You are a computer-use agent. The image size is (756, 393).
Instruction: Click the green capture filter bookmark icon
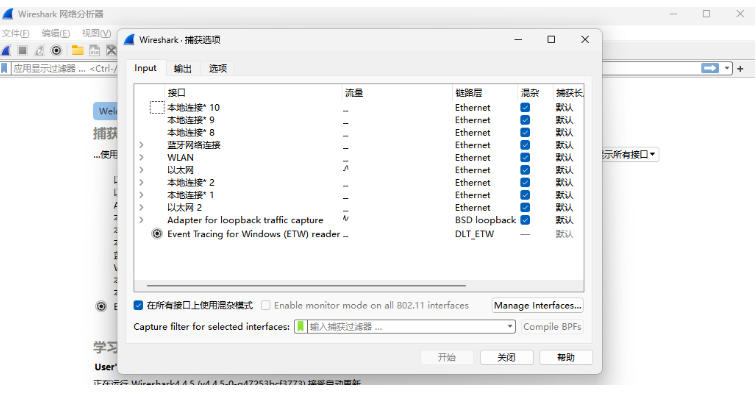pyautogui.click(x=300, y=327)
